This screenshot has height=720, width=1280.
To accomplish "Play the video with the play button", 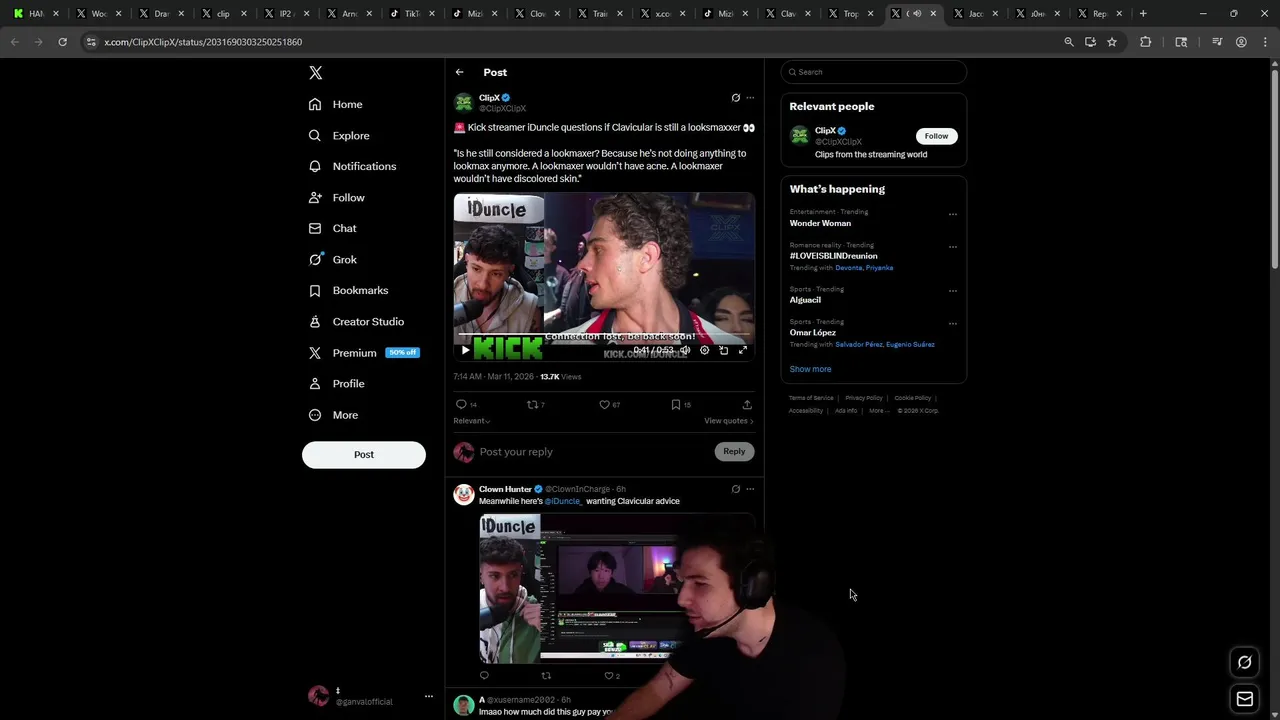I will tap(465, 350).
